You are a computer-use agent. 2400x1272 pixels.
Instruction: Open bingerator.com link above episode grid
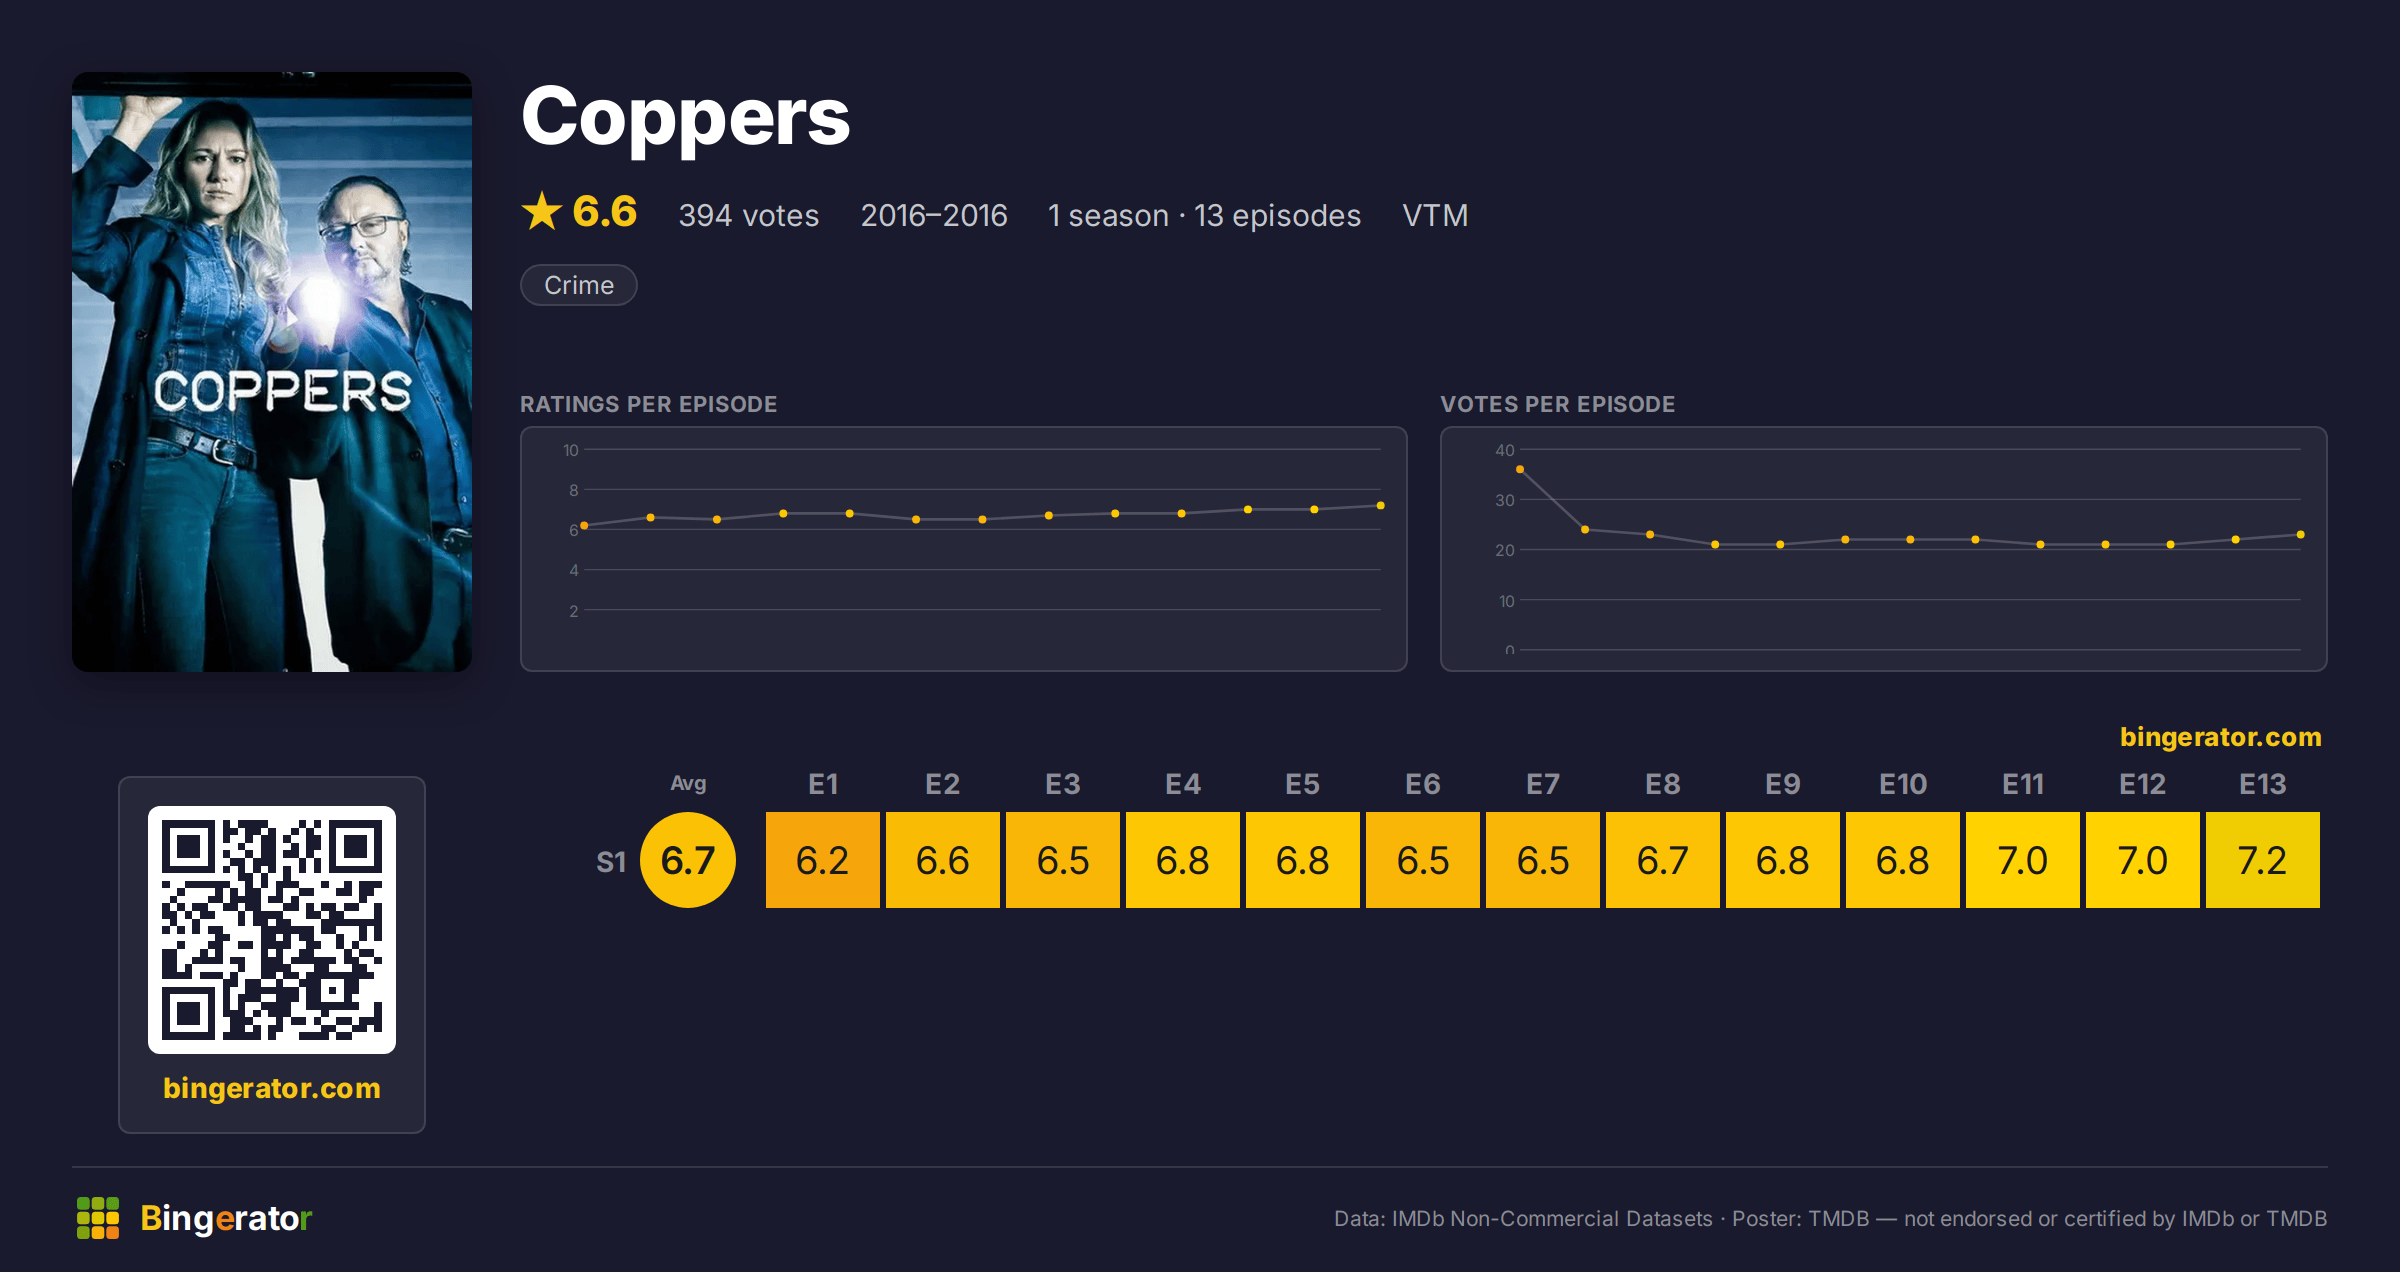(x=2220, y=737)
